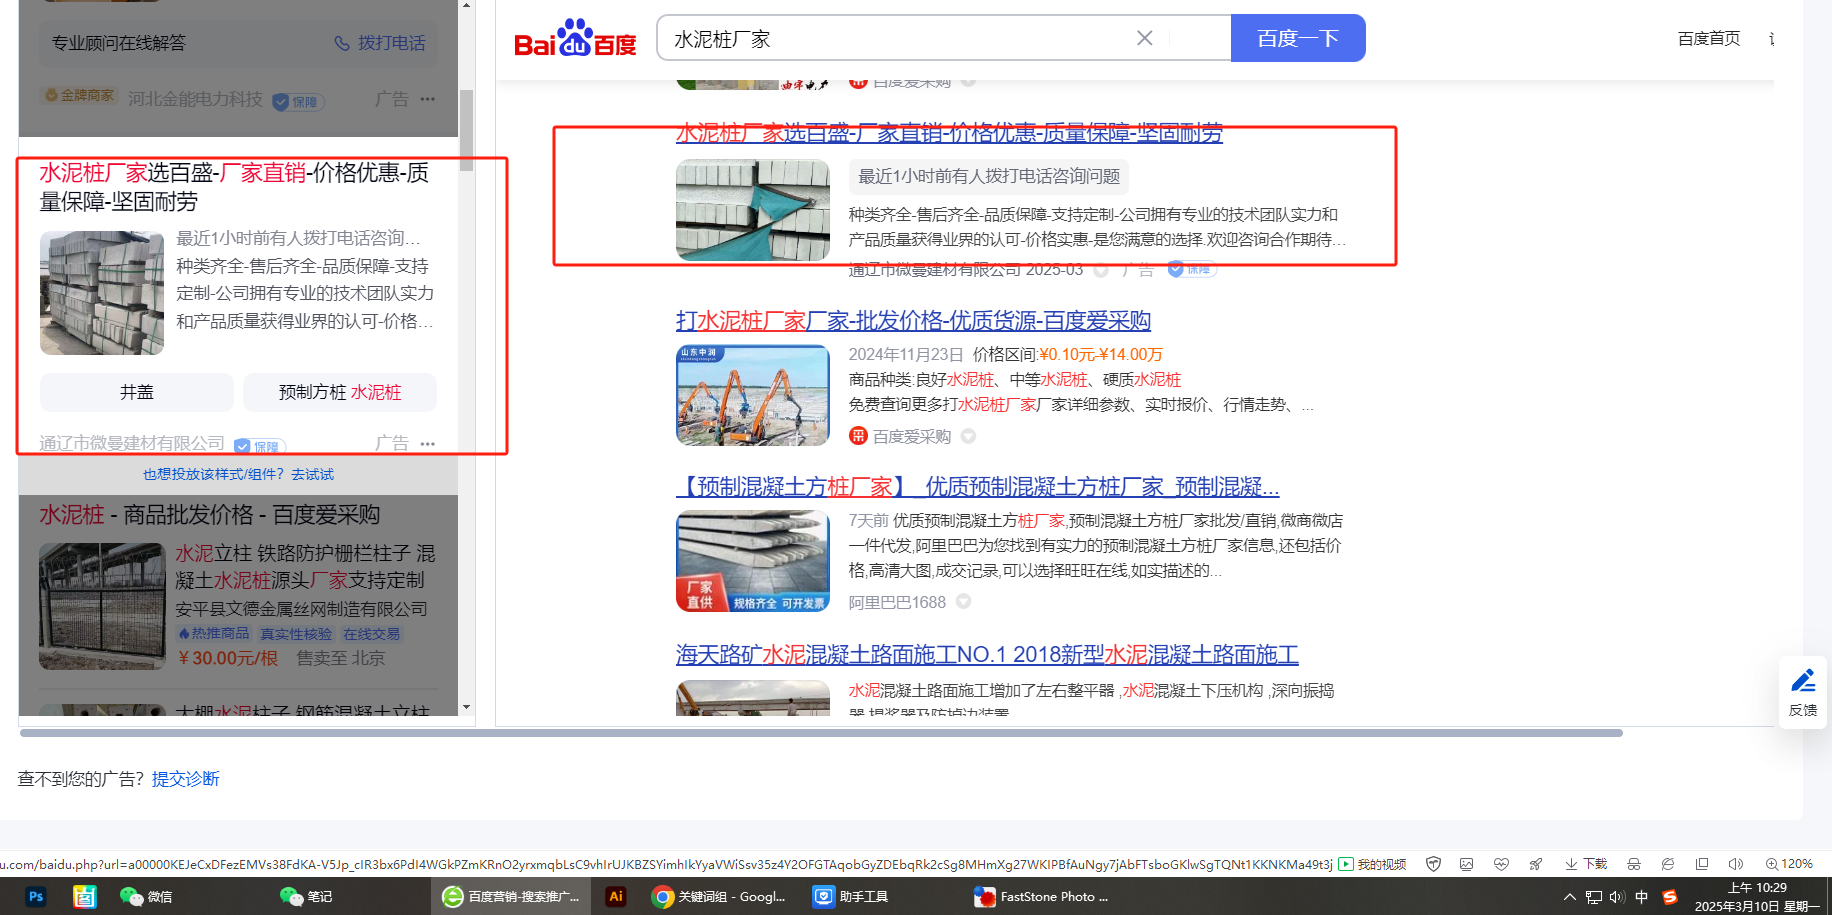Click the fence posts product thumbnail

click(102, 606)
